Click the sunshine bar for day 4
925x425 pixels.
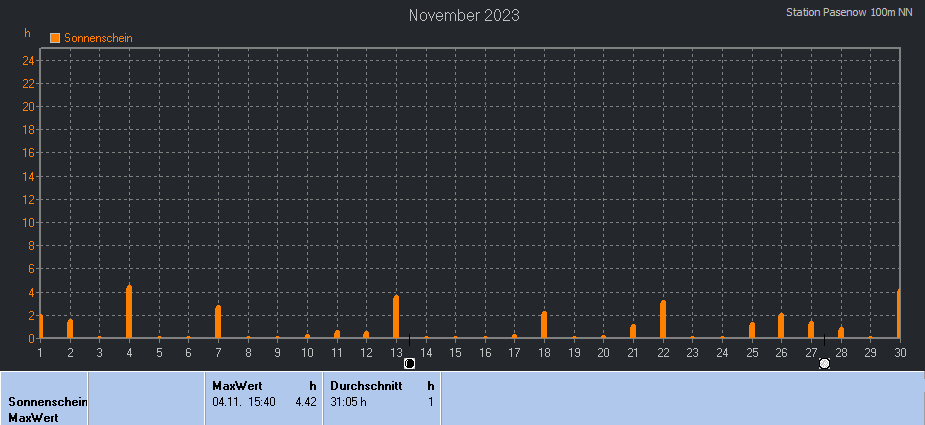tap(129, 312)
